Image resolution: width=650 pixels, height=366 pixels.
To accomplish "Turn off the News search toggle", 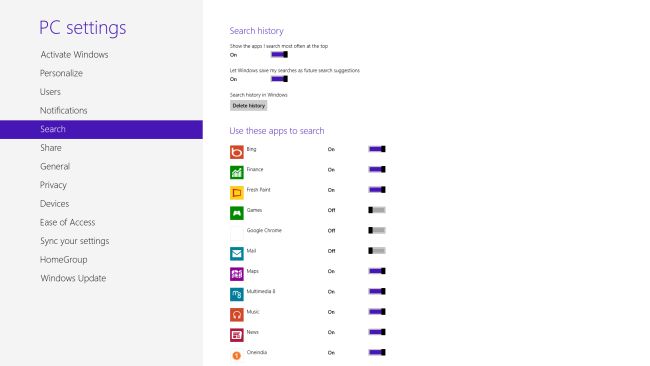I will click(x=377, y=332).
